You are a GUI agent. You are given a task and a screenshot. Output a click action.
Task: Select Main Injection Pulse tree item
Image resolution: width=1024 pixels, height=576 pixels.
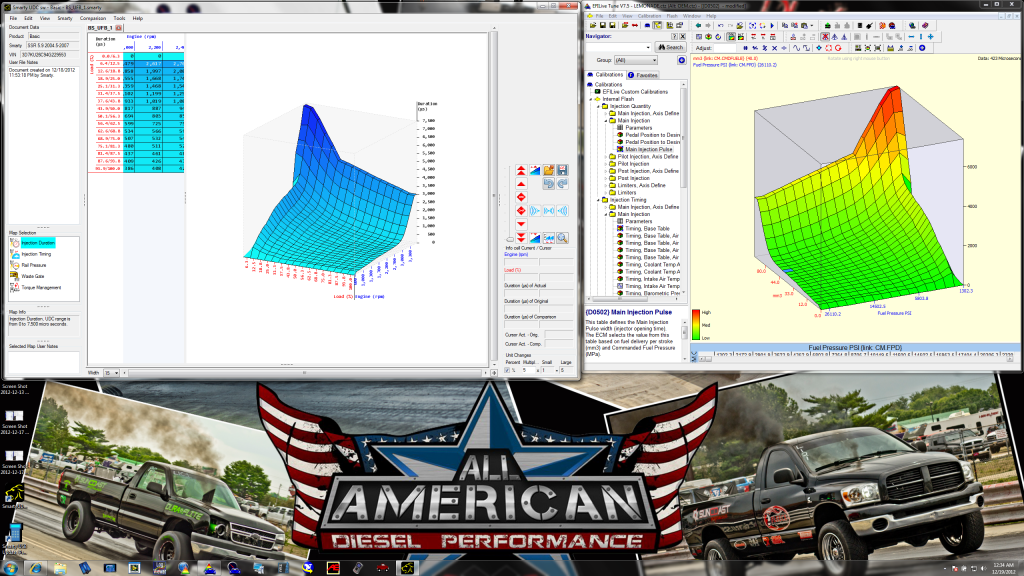coord(648,150)
